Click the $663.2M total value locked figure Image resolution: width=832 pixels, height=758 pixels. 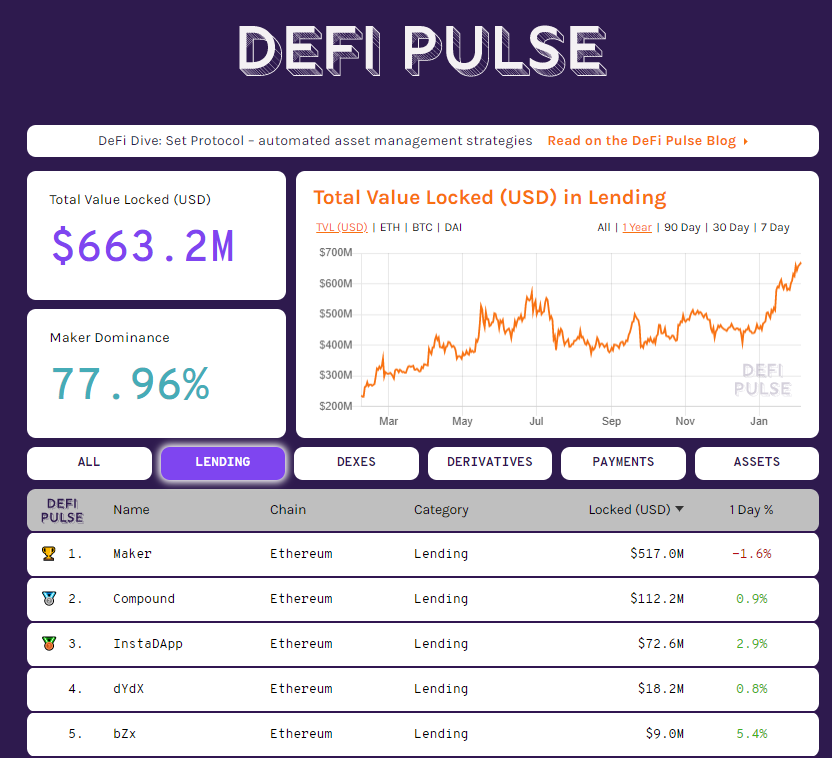(143, 246)
